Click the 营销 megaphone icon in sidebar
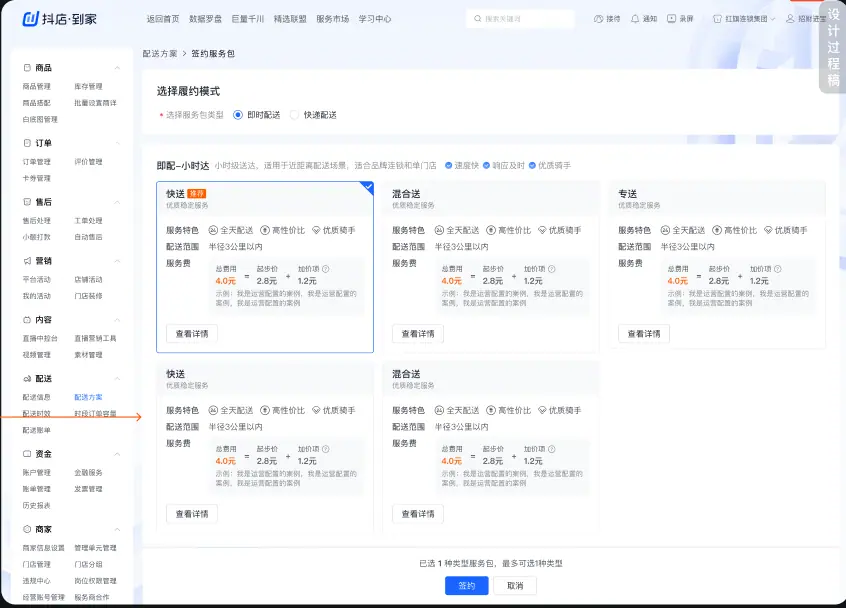Viewport: 846px width, 608px height. tap(27, 261)
